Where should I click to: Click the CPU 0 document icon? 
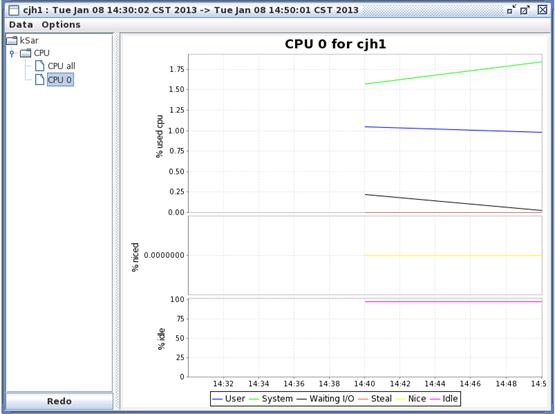click(40, 80)
